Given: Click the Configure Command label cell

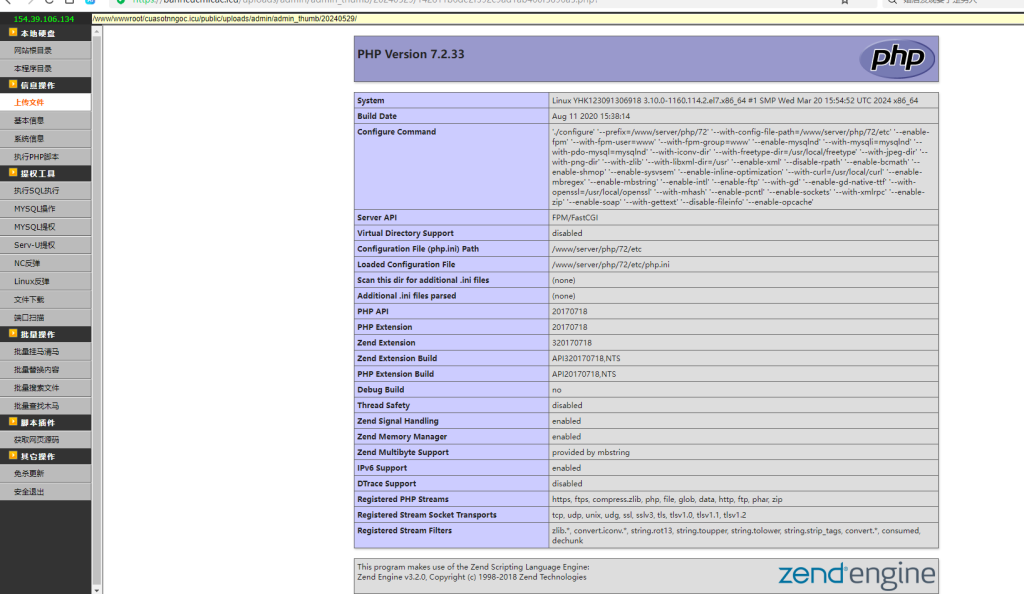Looking at the screenshot, I should [x=451, y=166].
